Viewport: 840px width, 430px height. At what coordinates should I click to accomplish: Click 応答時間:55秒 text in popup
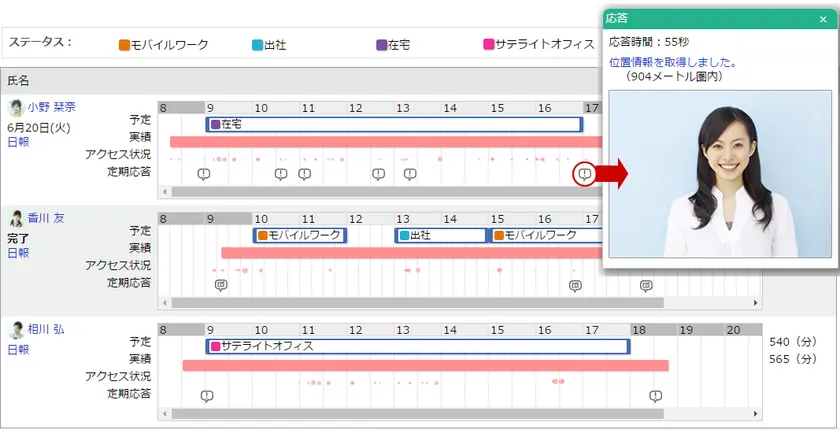coord(649,42)
